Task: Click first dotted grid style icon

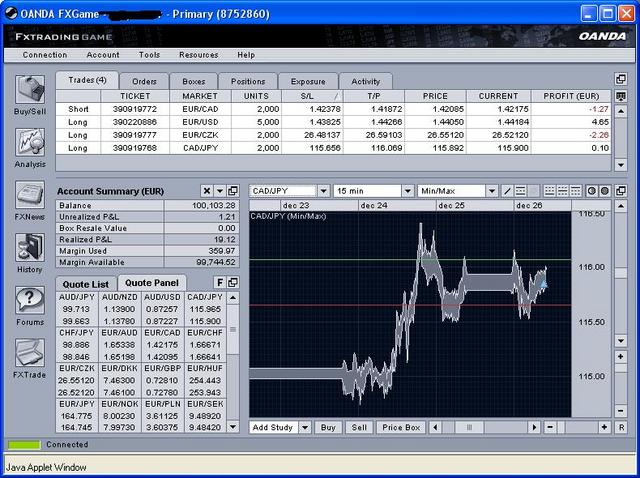Action: tap(549, 191)
